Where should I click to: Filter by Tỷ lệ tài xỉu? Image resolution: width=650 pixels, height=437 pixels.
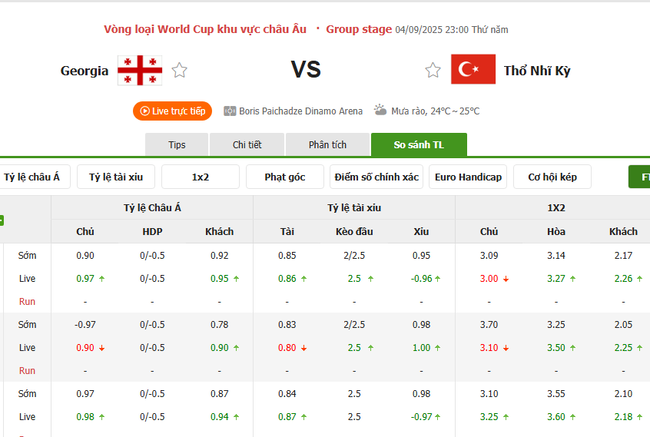coord(116,177)
